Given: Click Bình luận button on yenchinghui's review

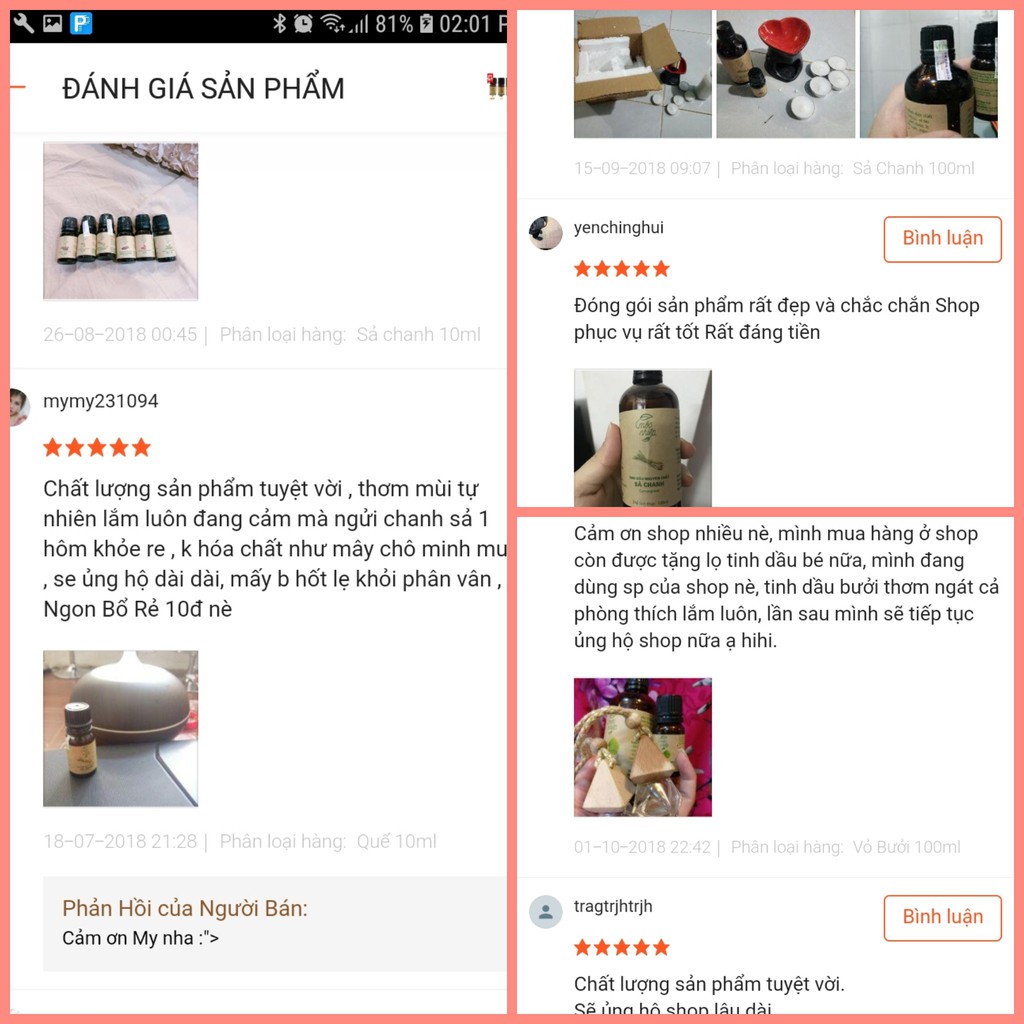Looking at the screenshot, I should point(942,239).
